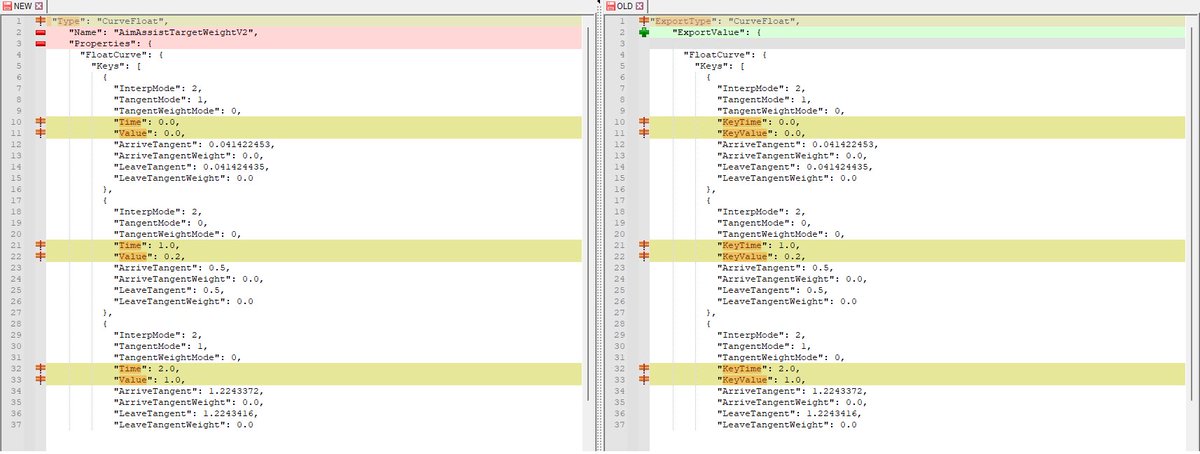This screenshot has width=1200, height=454.
Task: Click "ArriveTangent": 0.041422453 in NEW pane
Action: [195, 144]
